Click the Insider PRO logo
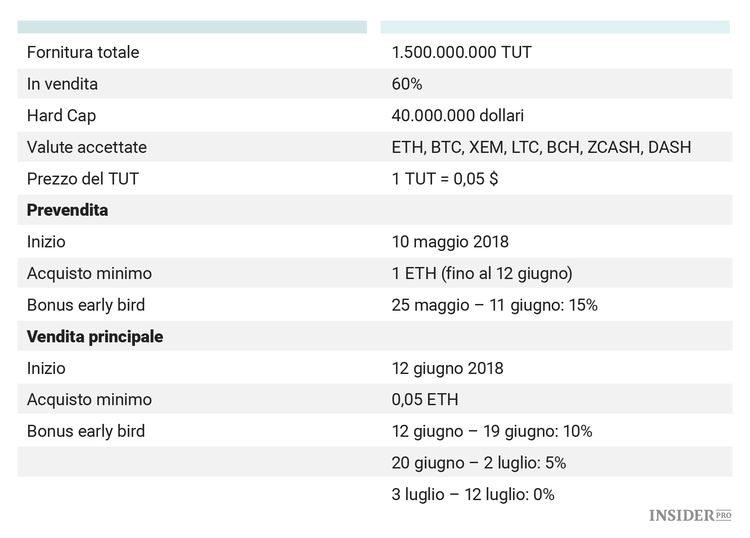 coord(690,515)
